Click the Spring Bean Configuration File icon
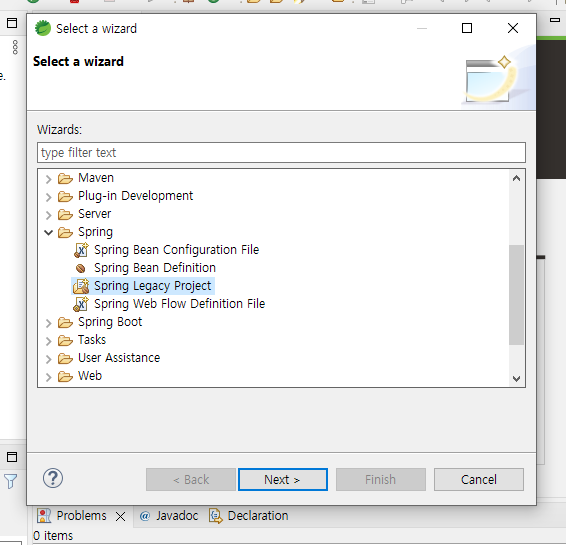The height and width of the screenshot is (545, 566). [81, 250]
